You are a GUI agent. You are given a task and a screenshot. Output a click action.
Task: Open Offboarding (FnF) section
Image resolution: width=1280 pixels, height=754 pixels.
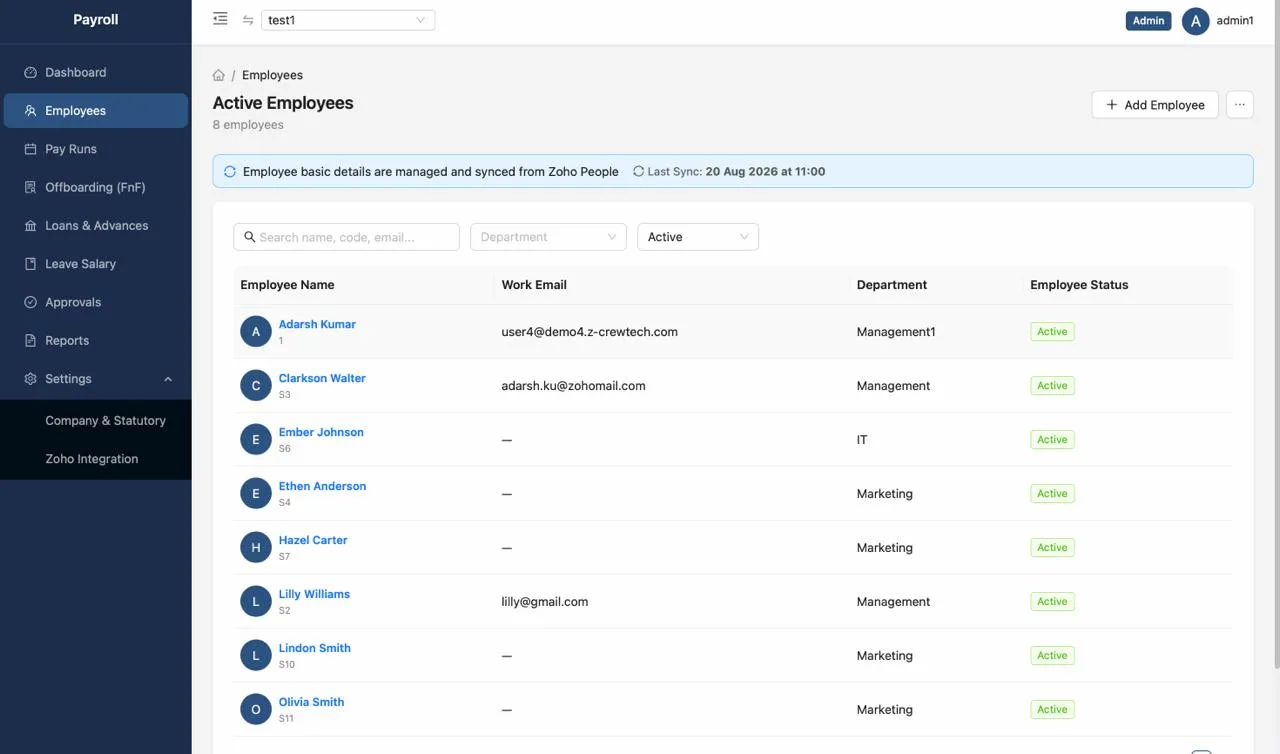(96, 187)
